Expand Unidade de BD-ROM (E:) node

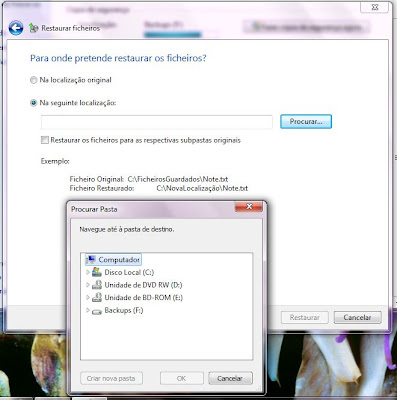pos(88,297)
